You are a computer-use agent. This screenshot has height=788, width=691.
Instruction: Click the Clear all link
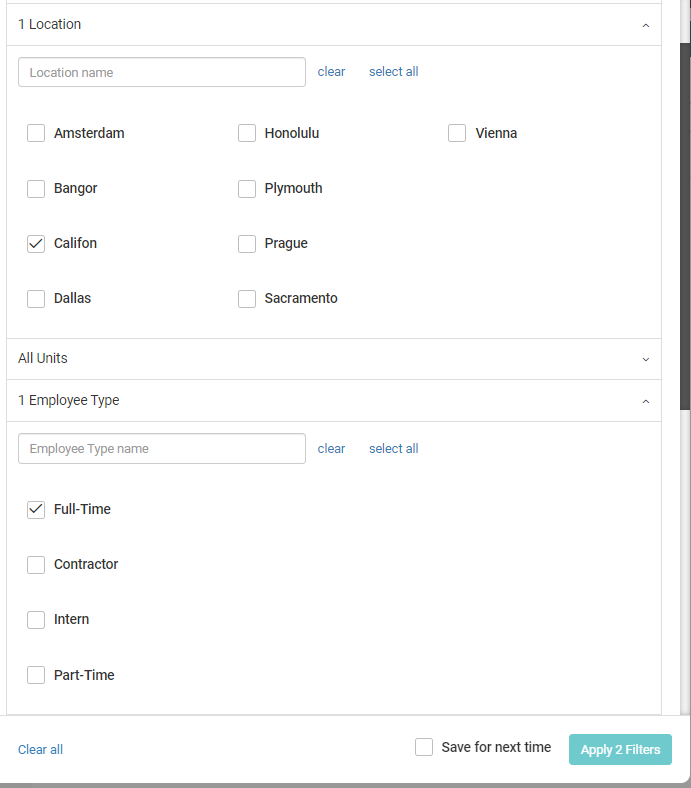click(x=40, y=749)
